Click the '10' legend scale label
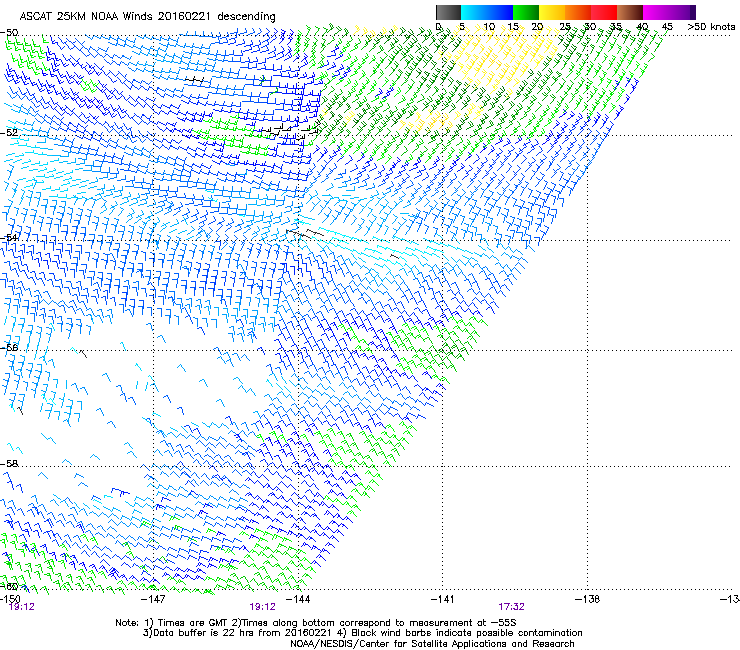 489,26
